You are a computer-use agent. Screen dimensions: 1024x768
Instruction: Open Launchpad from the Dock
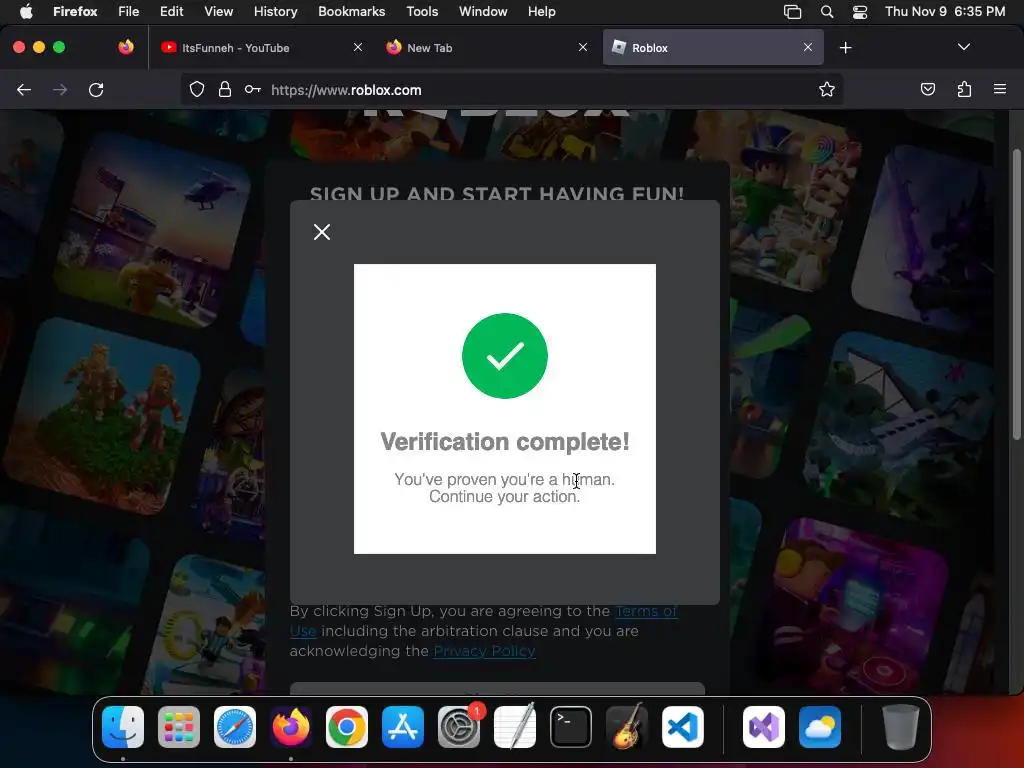[179, 727]
